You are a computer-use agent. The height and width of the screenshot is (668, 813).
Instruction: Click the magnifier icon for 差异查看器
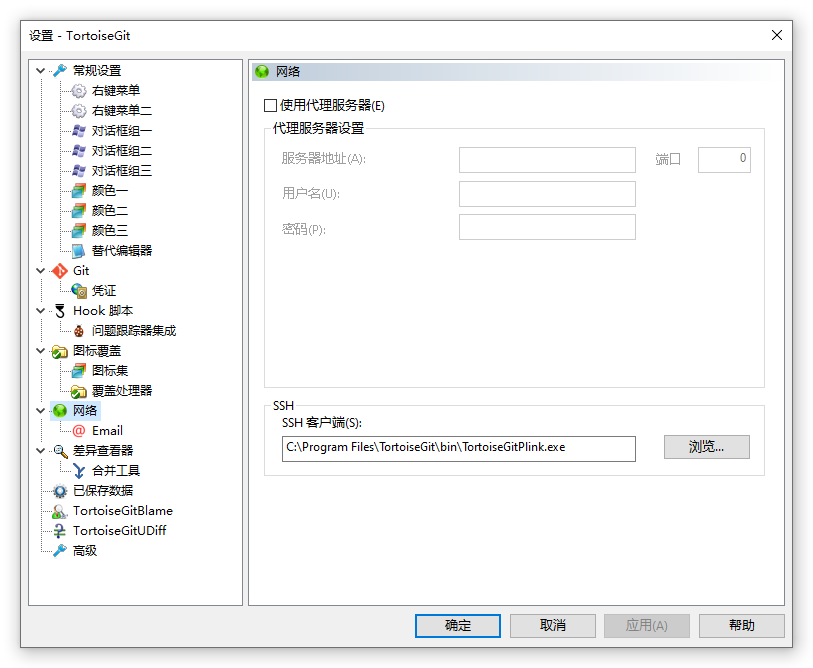[60, 451]
